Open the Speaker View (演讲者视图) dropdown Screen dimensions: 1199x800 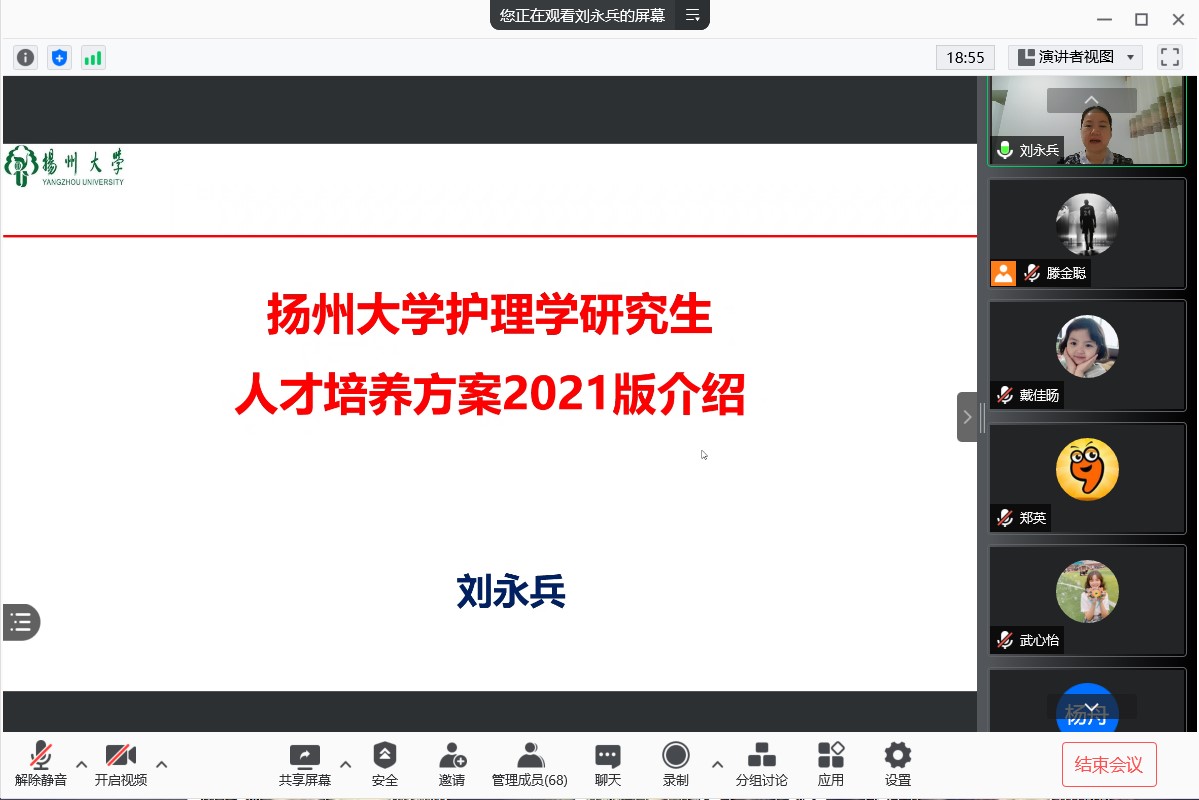(1075, 57)
